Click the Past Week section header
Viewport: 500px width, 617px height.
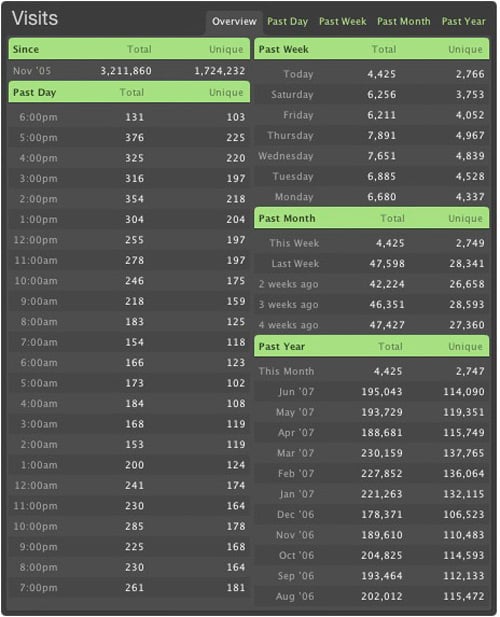coord(371,49)
